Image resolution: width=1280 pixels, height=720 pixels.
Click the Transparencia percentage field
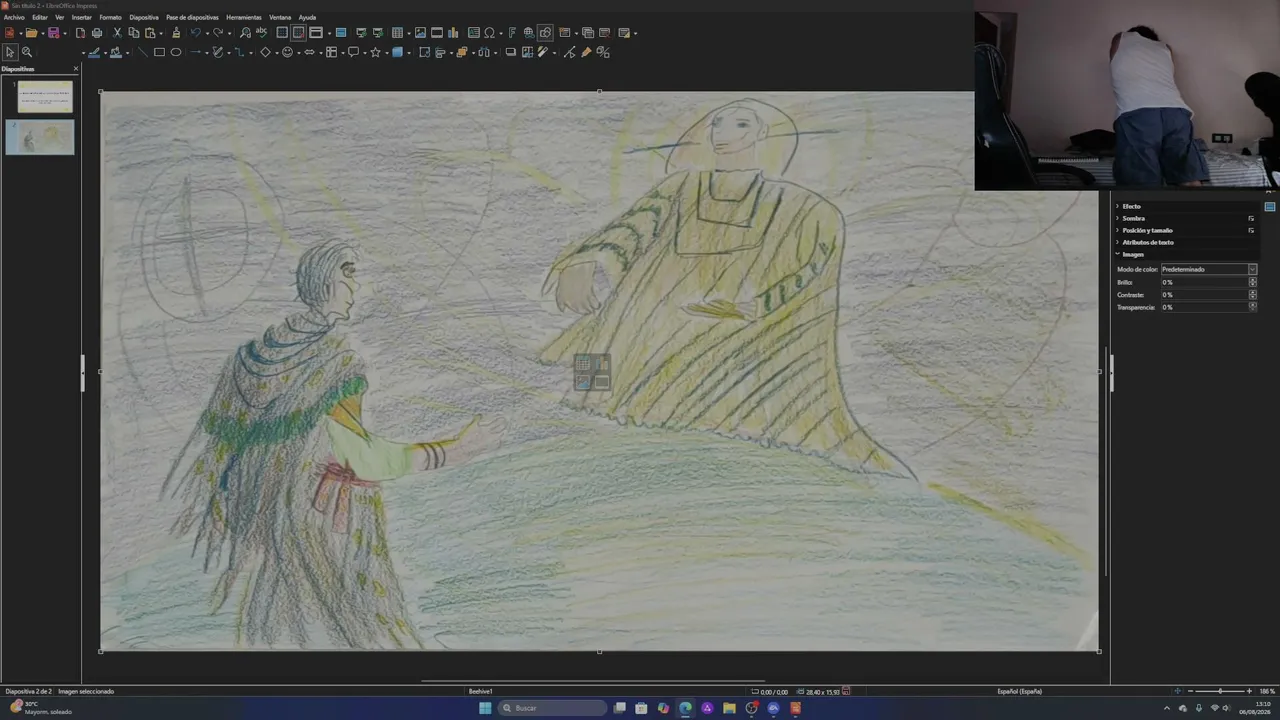[1203, 307]
